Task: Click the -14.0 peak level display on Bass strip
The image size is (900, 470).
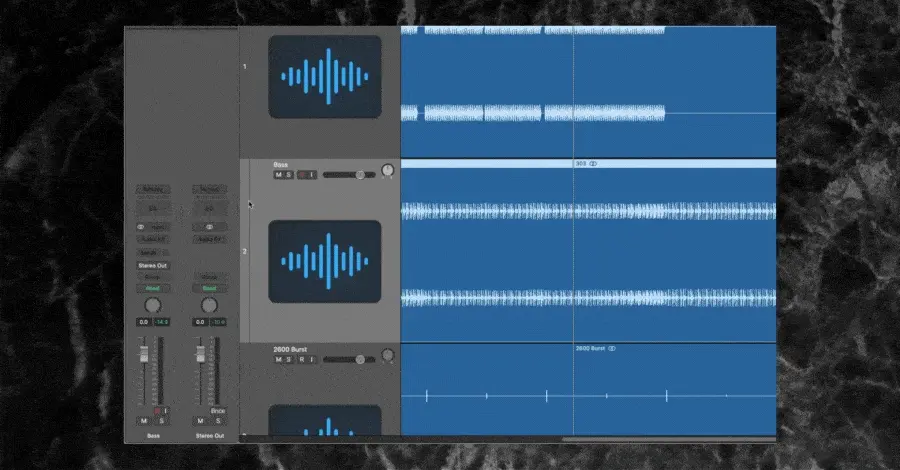Action: click(162, 322)
